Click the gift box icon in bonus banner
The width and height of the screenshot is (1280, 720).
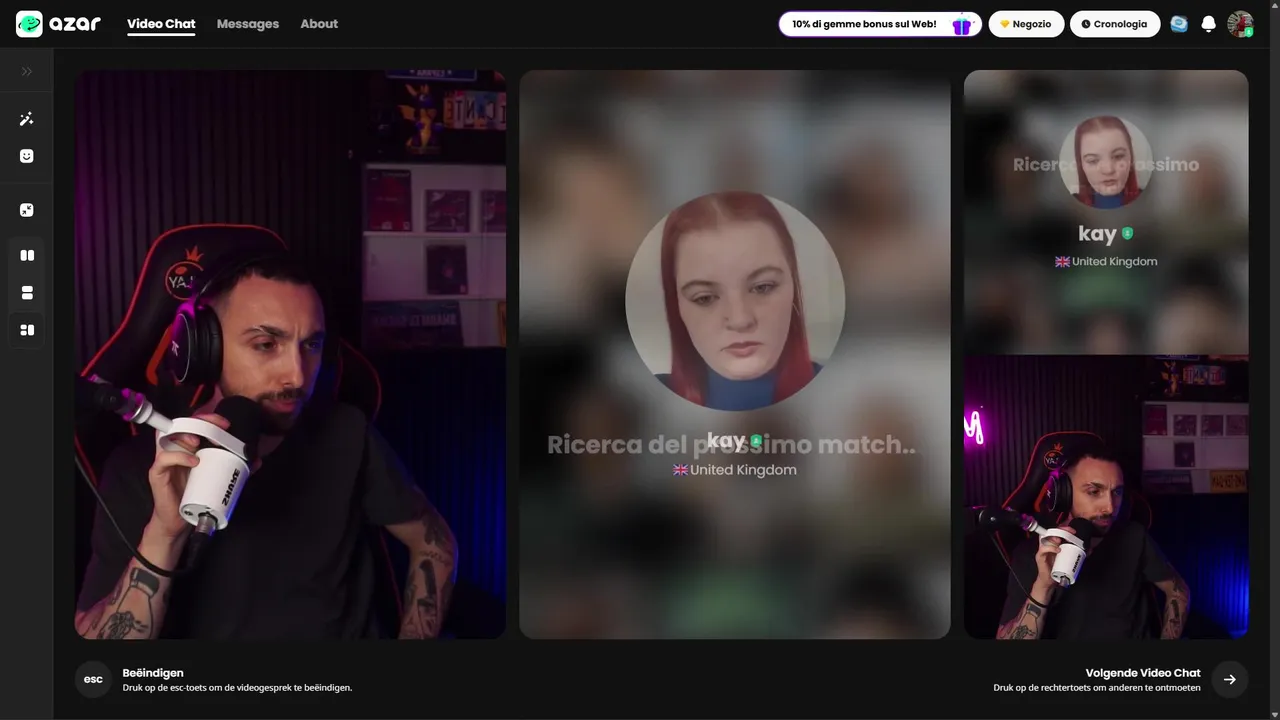[x=961, y=25]
